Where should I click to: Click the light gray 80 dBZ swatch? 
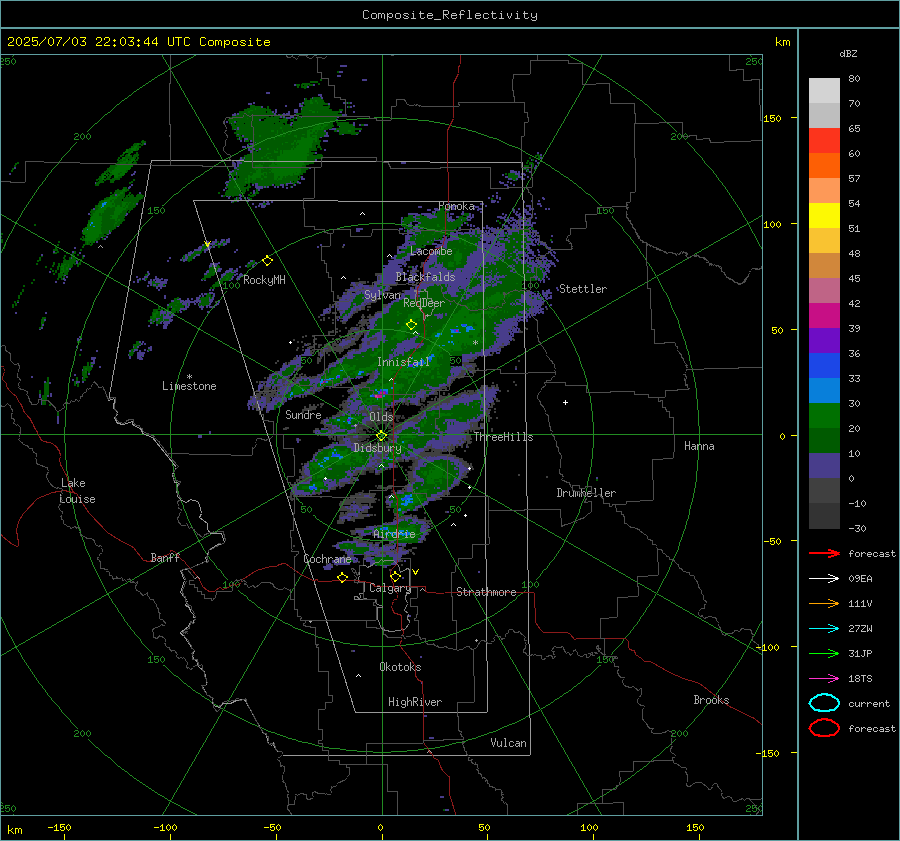pos(824,90)
